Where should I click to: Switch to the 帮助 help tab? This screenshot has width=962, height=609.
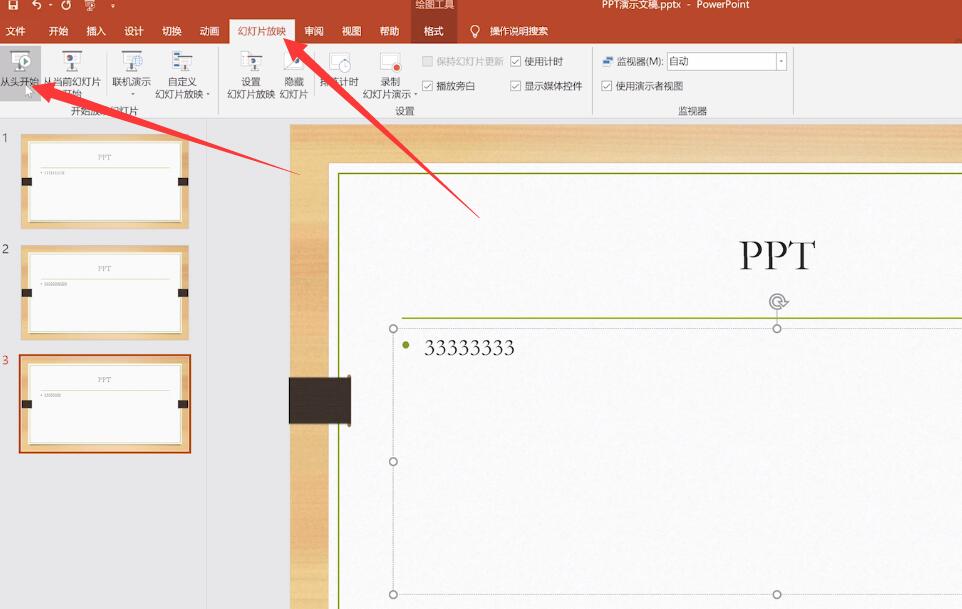pyautogui.click(x=389, y=31)
